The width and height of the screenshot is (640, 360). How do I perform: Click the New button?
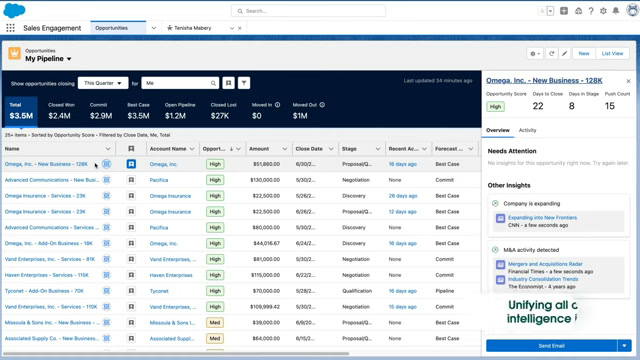click(x=584, y=53)
